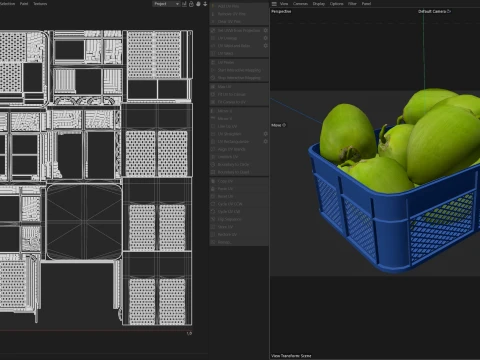480x360 pixels.
Task: Open options gear for UV Rectangularize
Action: pyautogui.click(x=266, y=141)
